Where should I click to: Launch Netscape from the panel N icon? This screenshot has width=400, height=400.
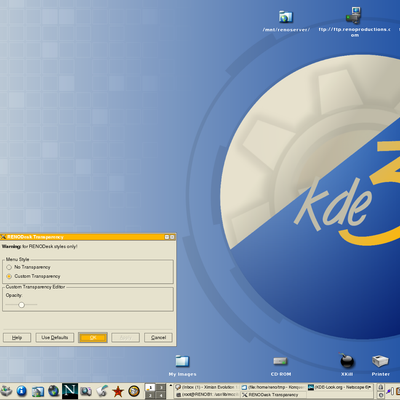(70, 391)
